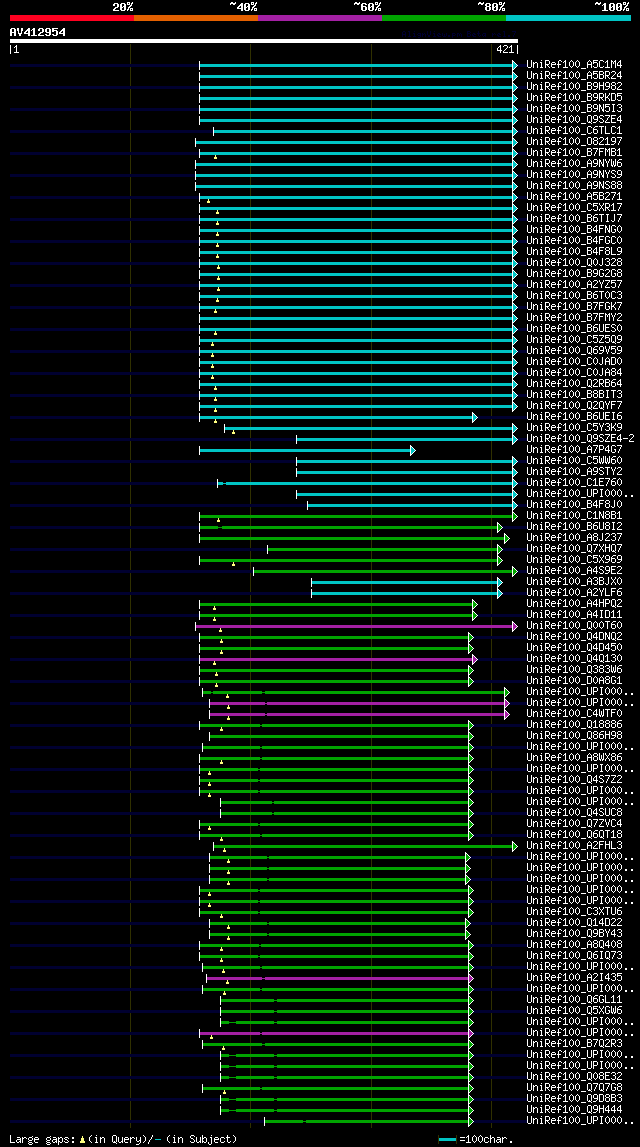Select the UniRef100_C0JAD0 label
Image resolution: width=640 pixels, height=1147 pixels.
point(574,361)
